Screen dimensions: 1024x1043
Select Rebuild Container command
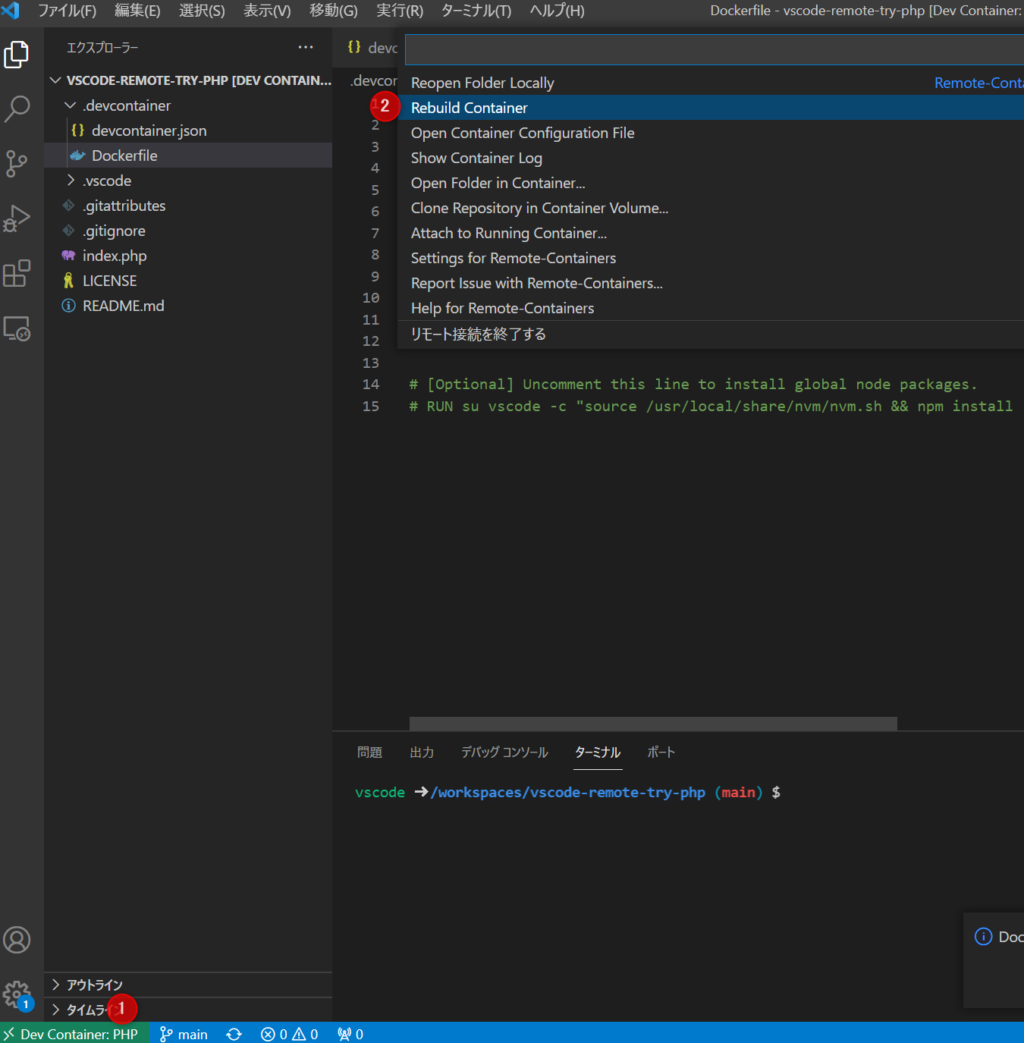click(x=711, y=108)
